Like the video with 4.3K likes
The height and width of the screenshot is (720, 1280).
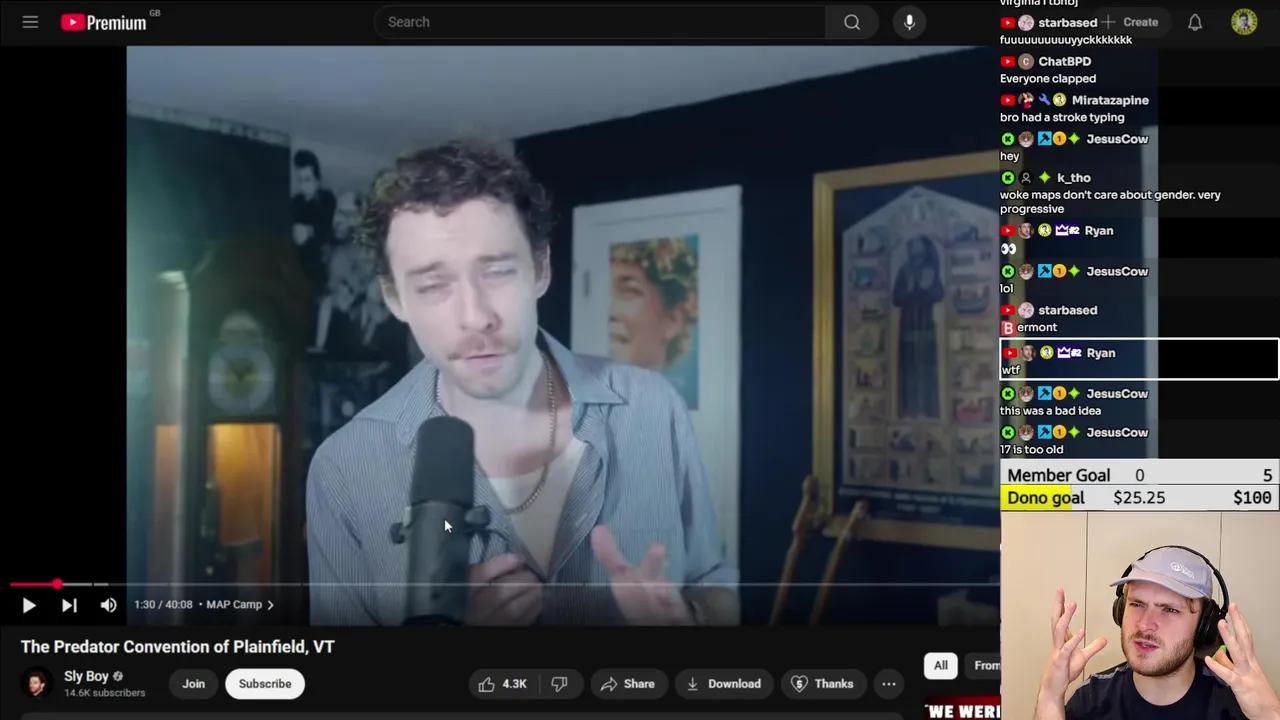503,684
